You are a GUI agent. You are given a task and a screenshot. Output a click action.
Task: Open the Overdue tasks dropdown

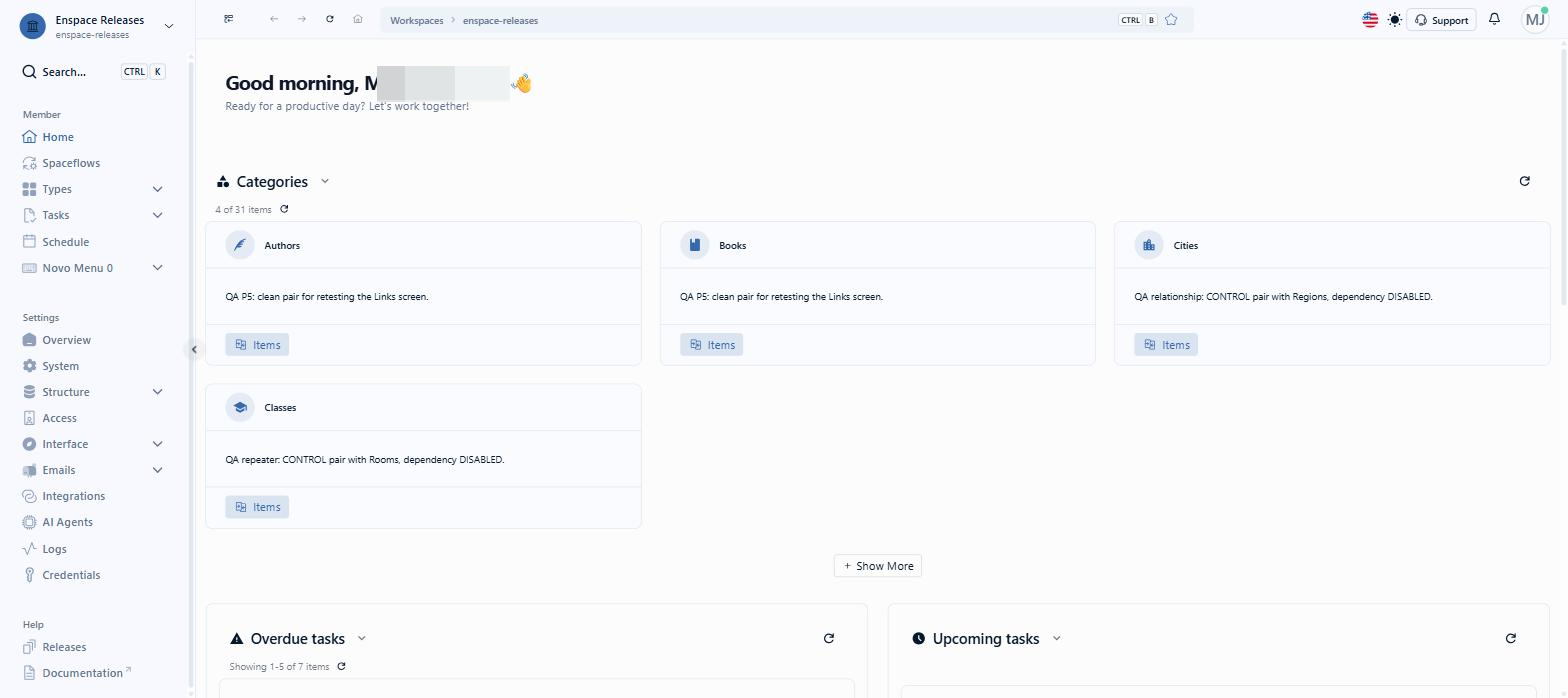coord(362,638)
